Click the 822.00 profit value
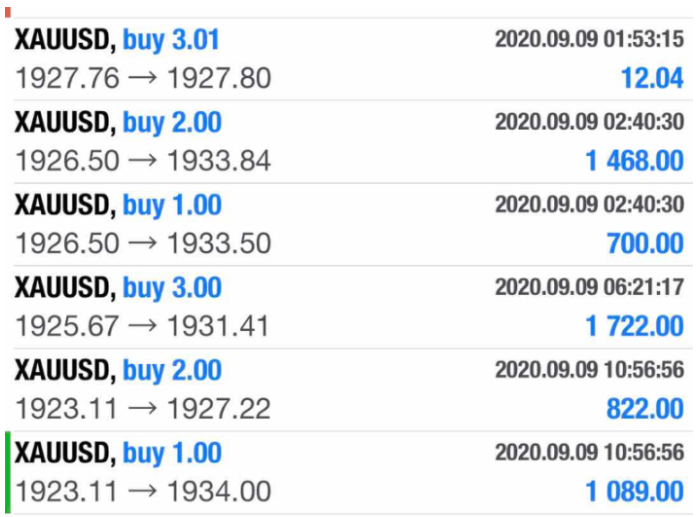This screenshot has height=517, width=698. 645,408
